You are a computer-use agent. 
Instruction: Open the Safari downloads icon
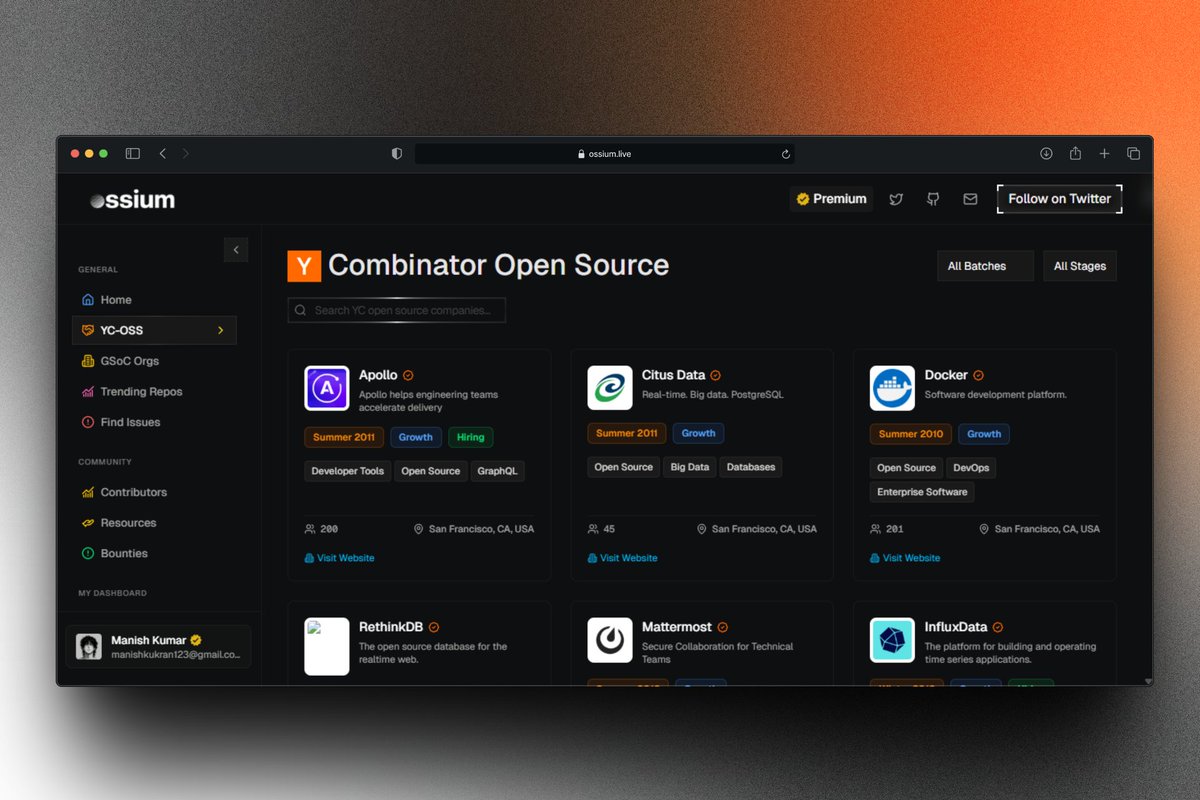(1046, 153)
